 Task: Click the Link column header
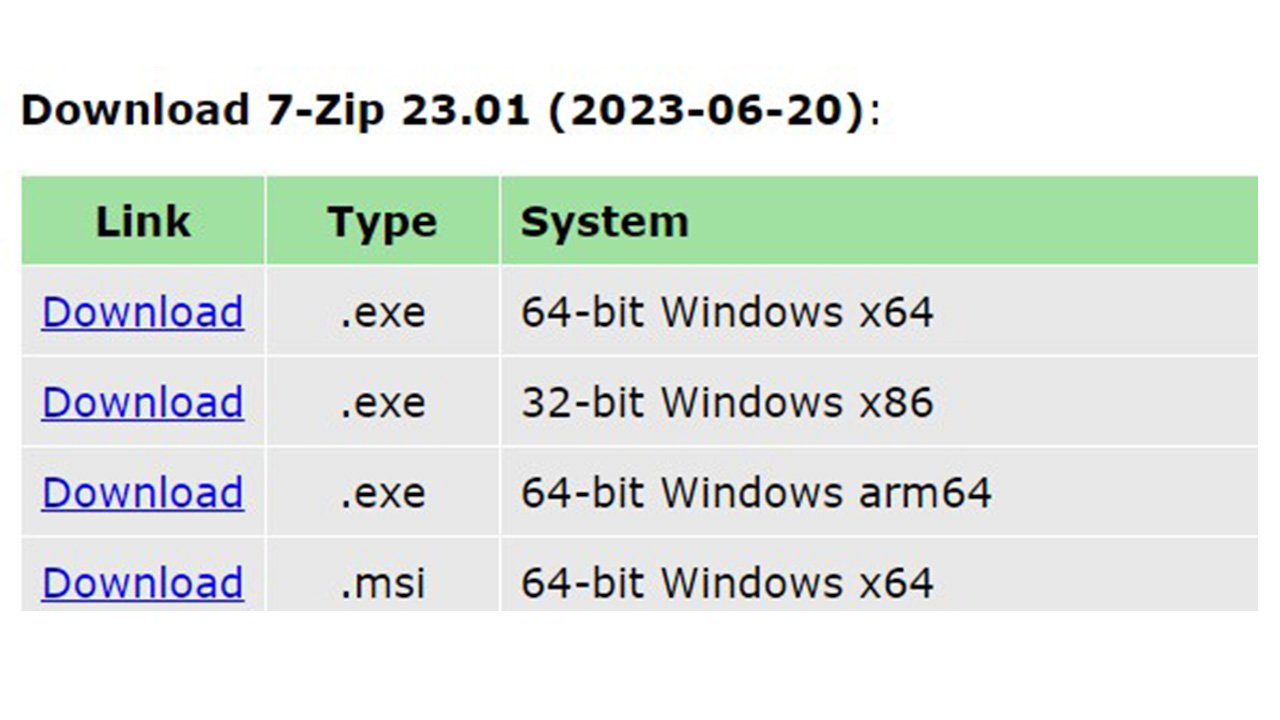(143, 221)
